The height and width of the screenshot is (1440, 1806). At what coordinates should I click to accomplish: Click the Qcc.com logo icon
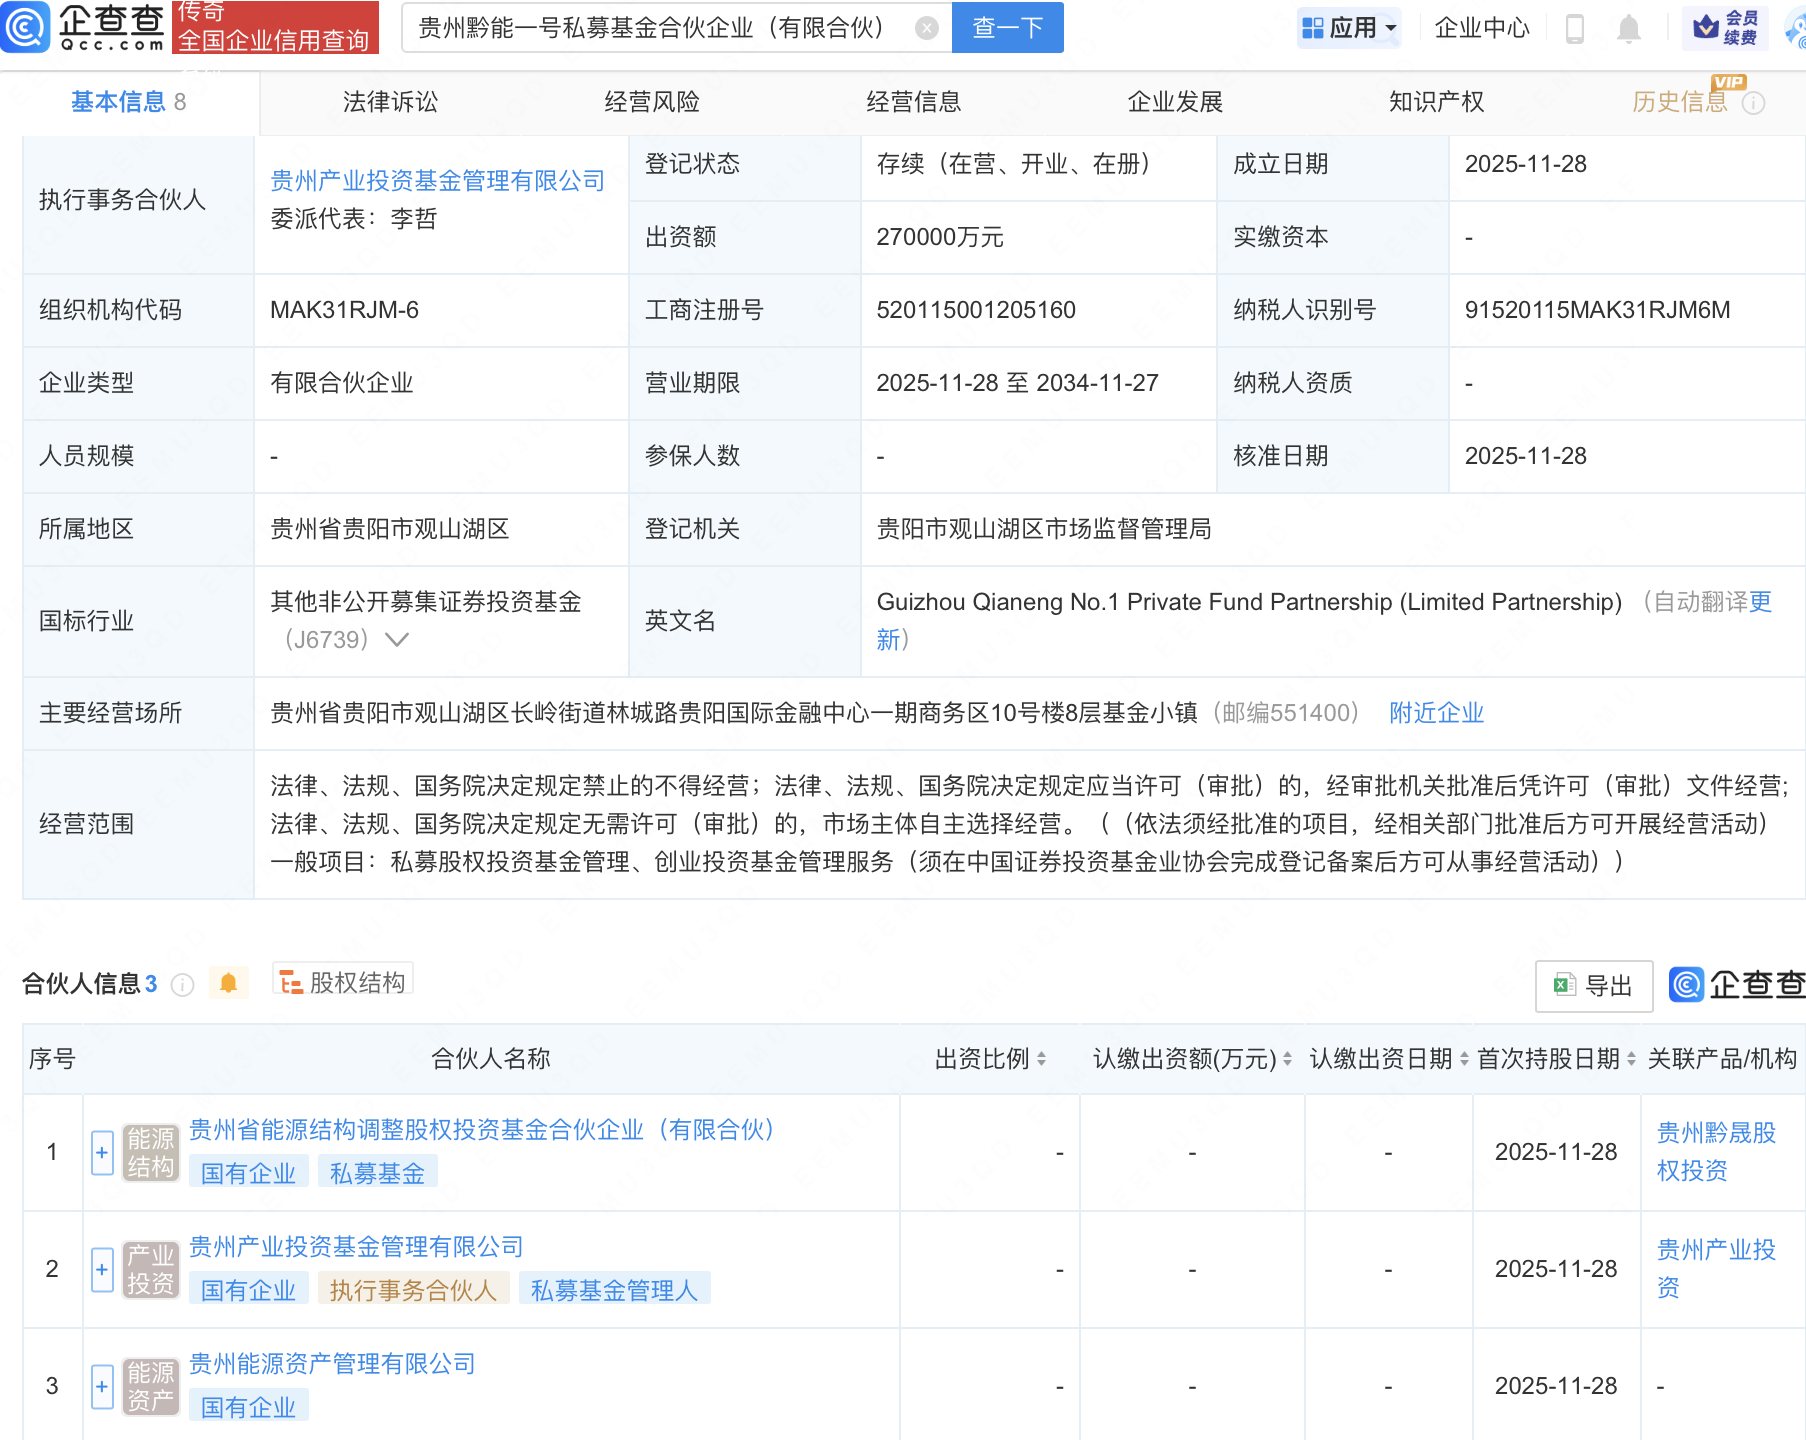pos(26,27)
